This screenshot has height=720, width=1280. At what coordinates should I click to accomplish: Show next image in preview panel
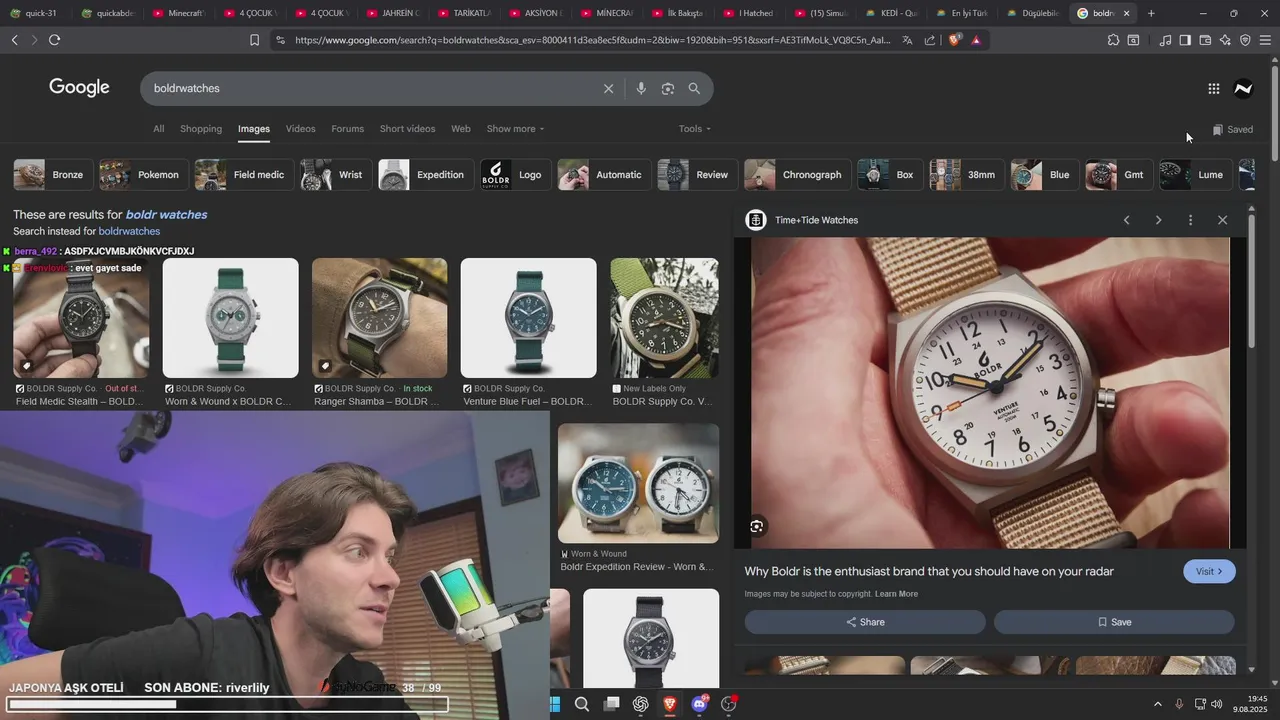1158,220
